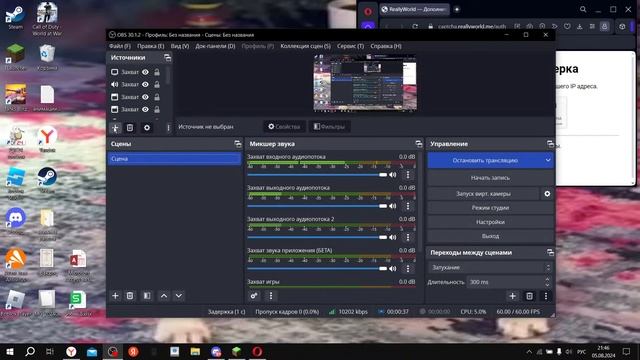This screenshot has height=360, width=640.
Task: Open Сервис menu
Action: coord(350,46)
